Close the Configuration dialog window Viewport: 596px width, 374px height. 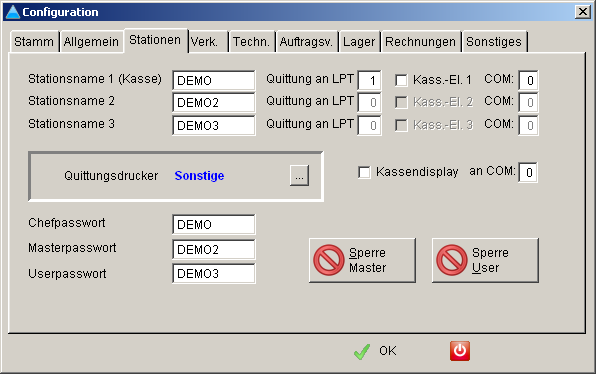(x=582, y=12)
